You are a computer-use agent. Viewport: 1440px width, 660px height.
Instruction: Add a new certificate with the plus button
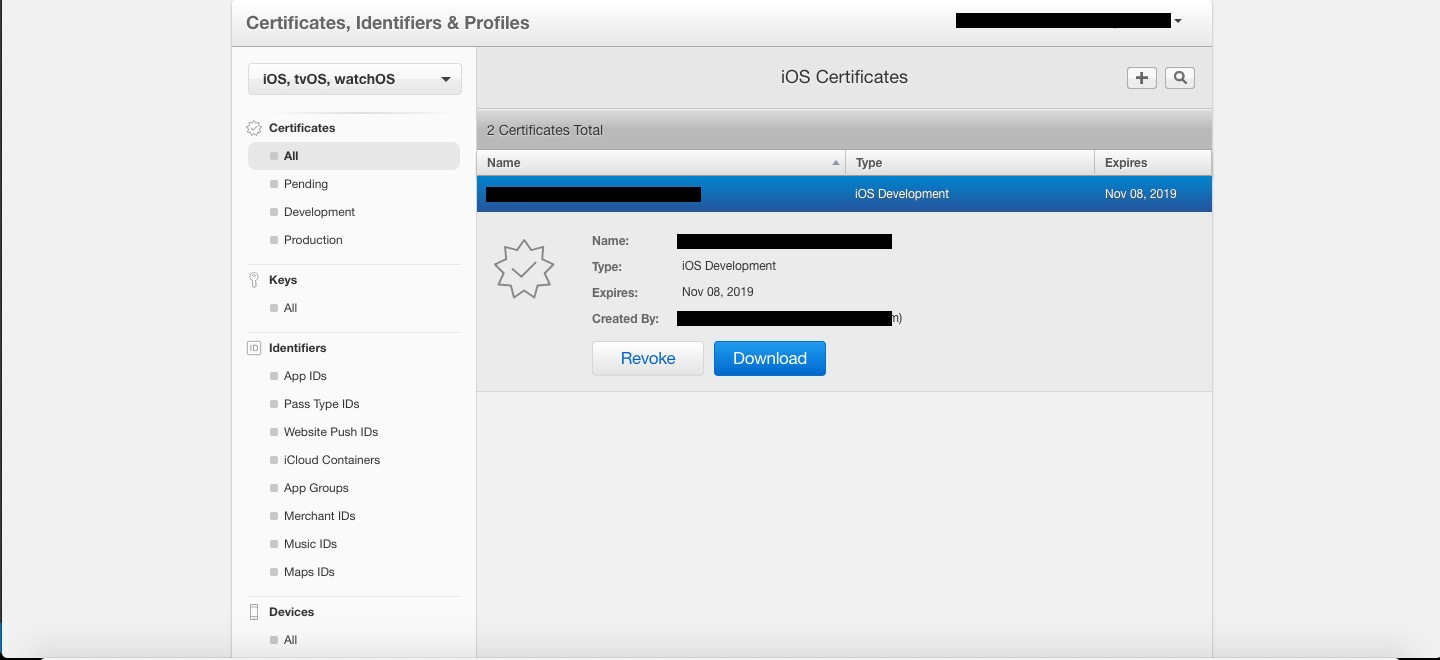(1141, 78)
